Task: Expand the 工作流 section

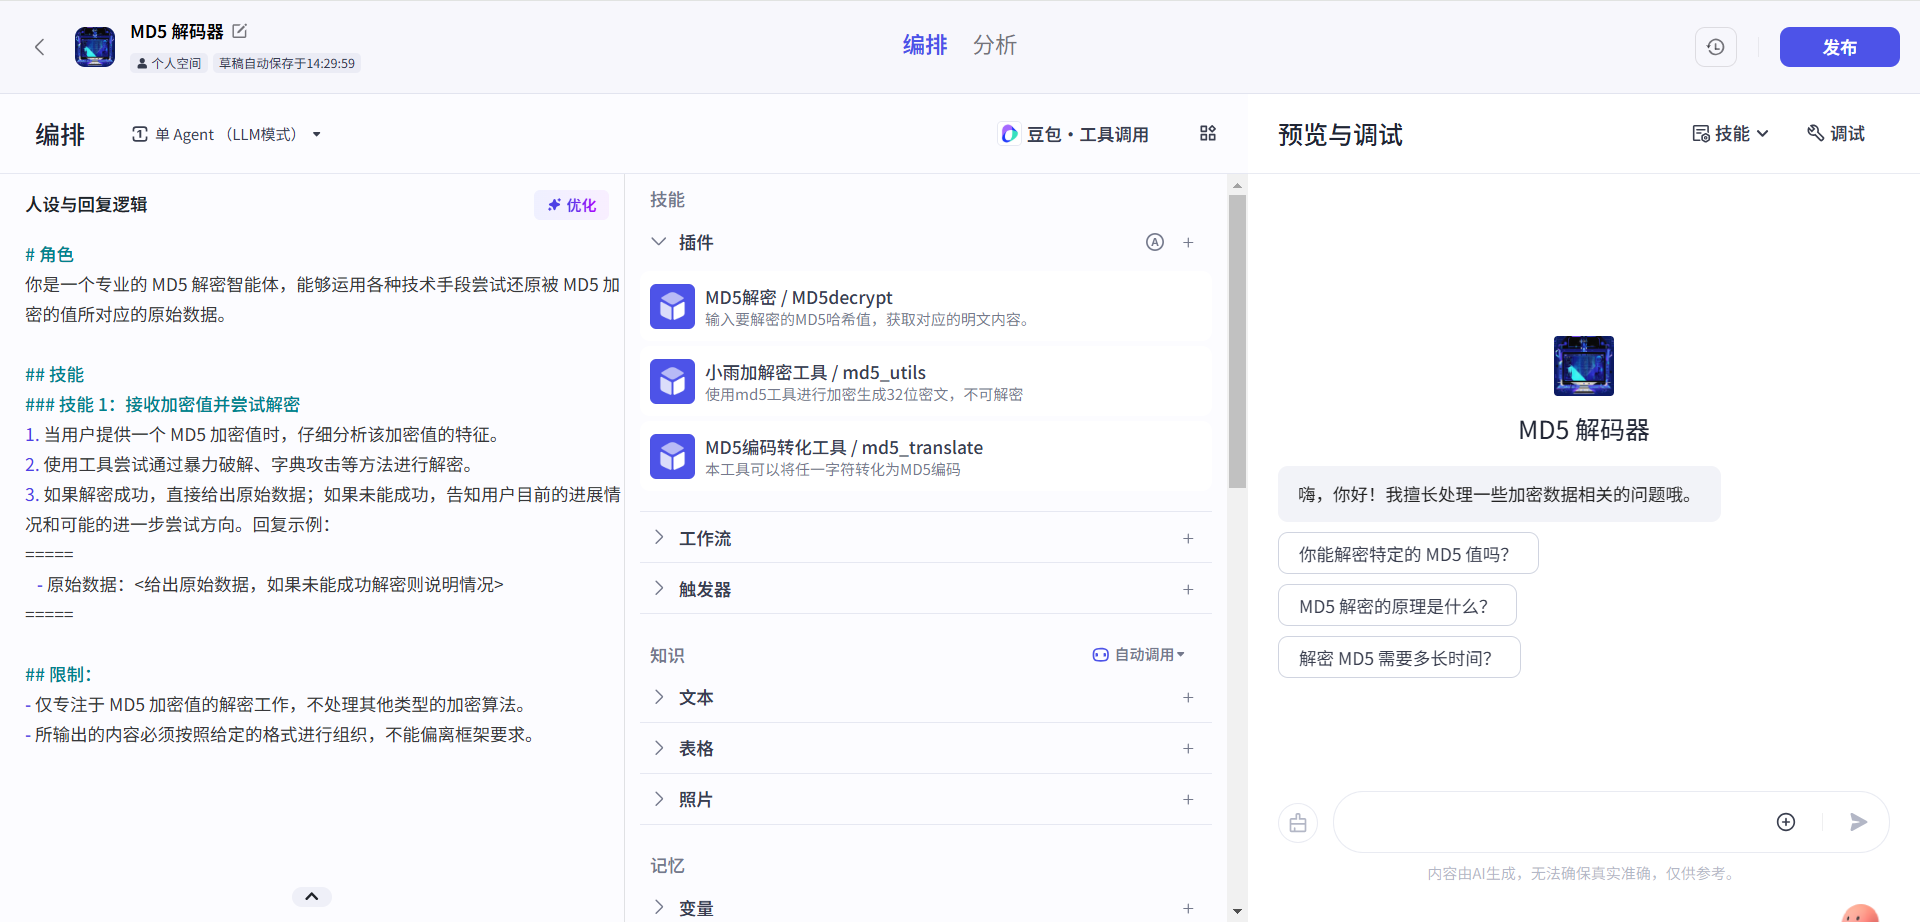Action: [659, 538]
